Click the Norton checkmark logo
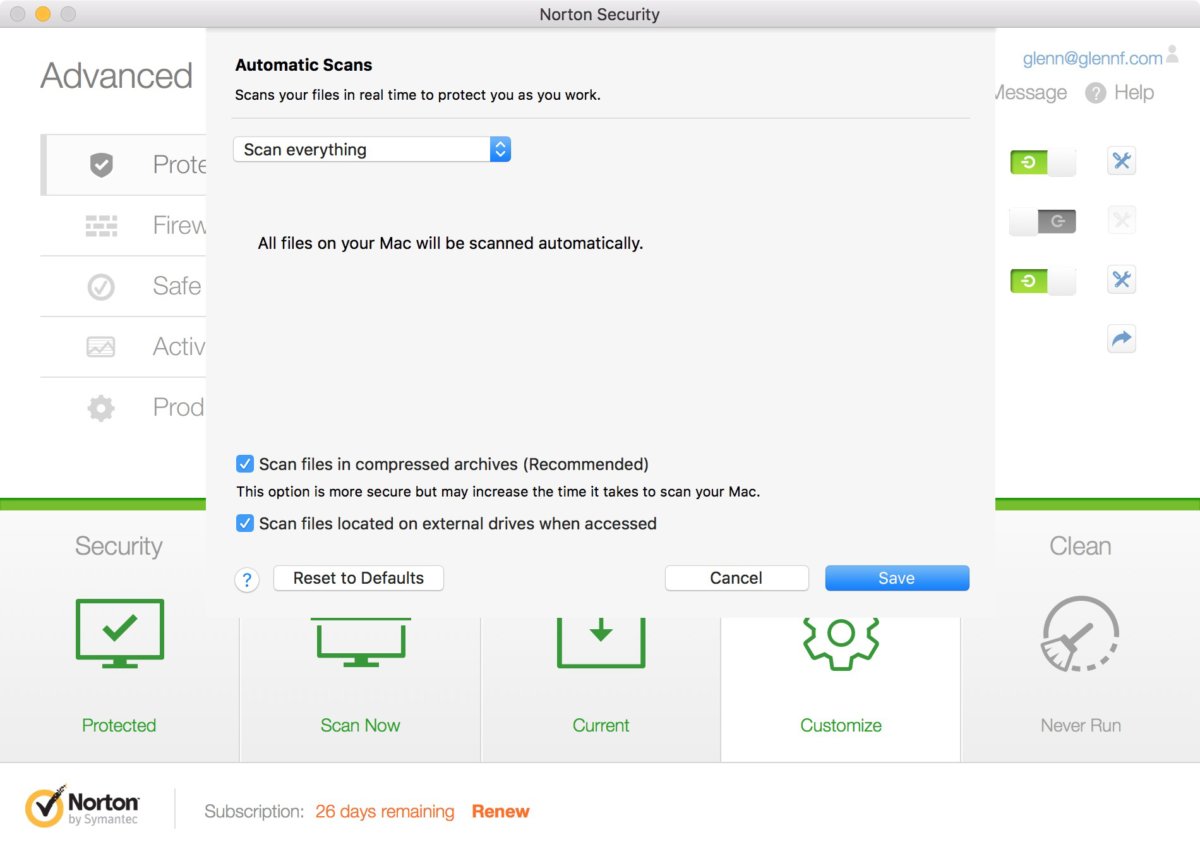This screenshot has height=844, width=1200. (x=46, y=808)
